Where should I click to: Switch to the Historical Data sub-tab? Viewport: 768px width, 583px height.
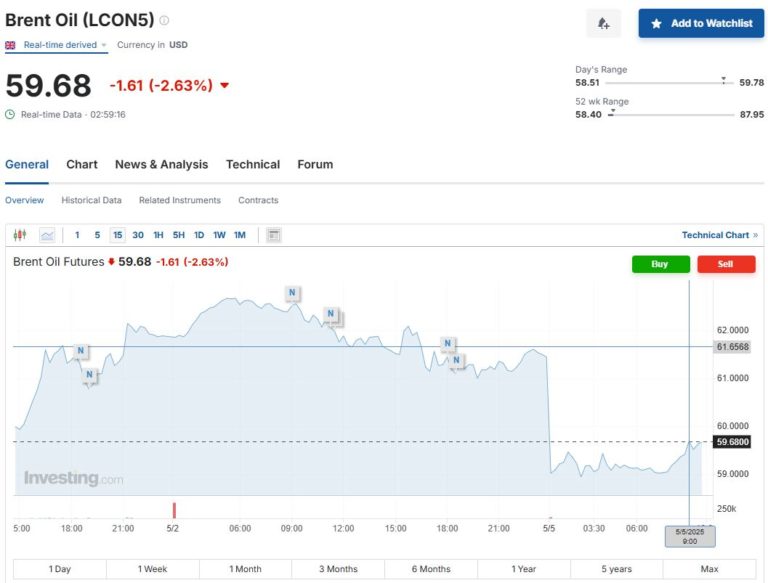[91, 200]
